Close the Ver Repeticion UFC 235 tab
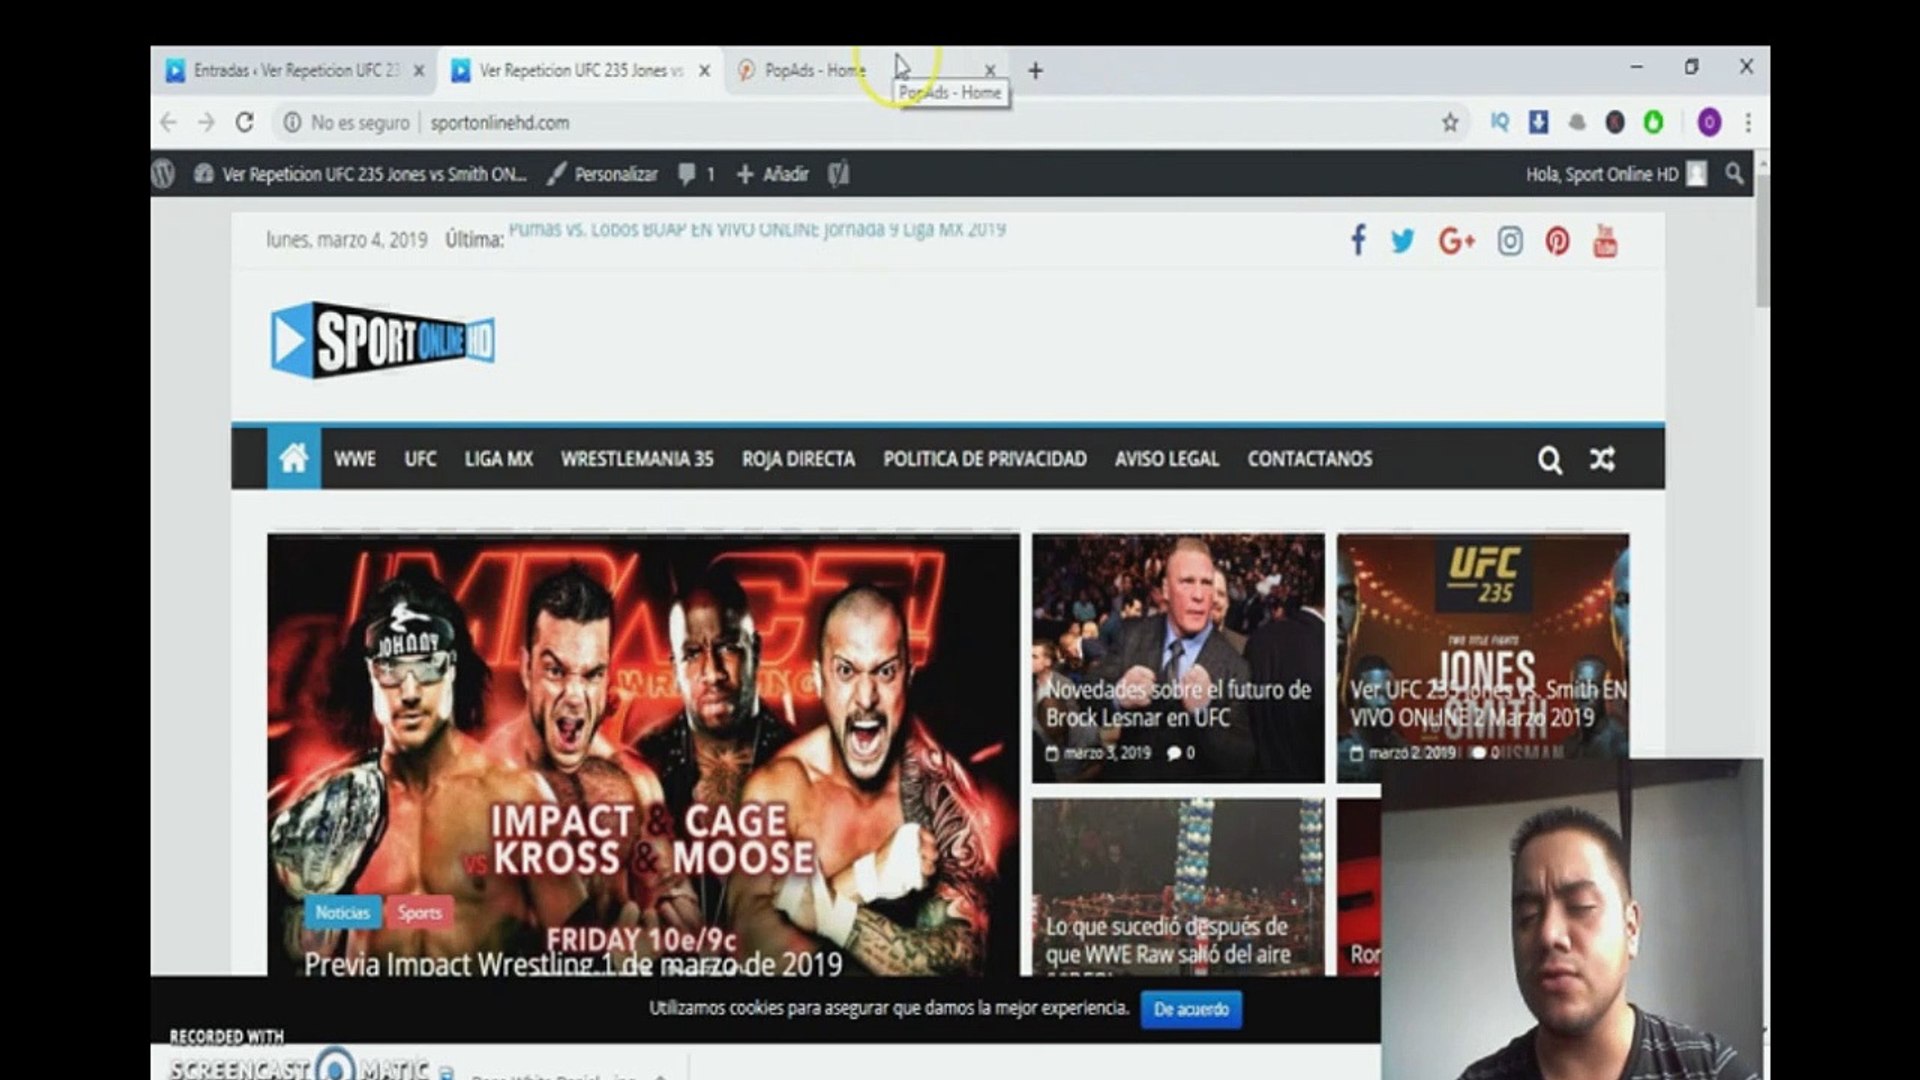 pyautogui.click(x=705, y=71)
